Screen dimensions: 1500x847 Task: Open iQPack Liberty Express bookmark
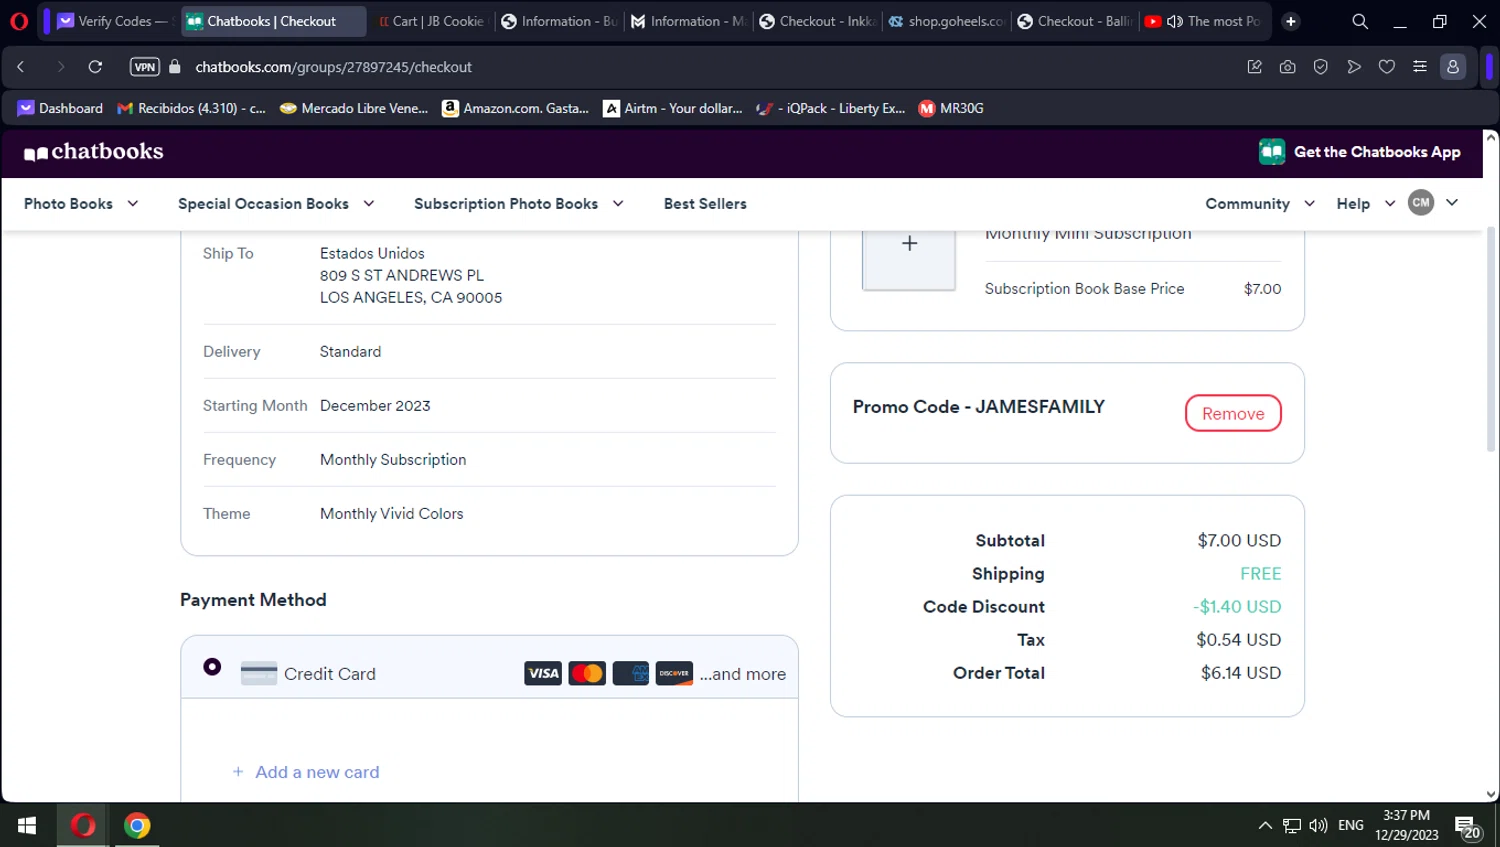click(831, 108)
